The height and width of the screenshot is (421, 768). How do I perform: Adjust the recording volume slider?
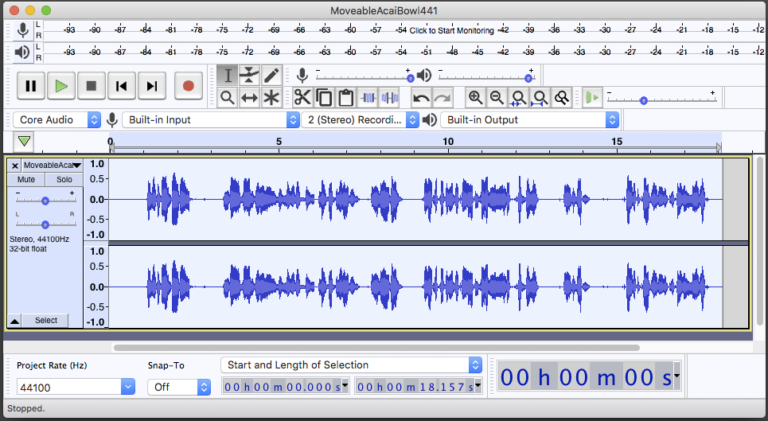click(363, 77)
